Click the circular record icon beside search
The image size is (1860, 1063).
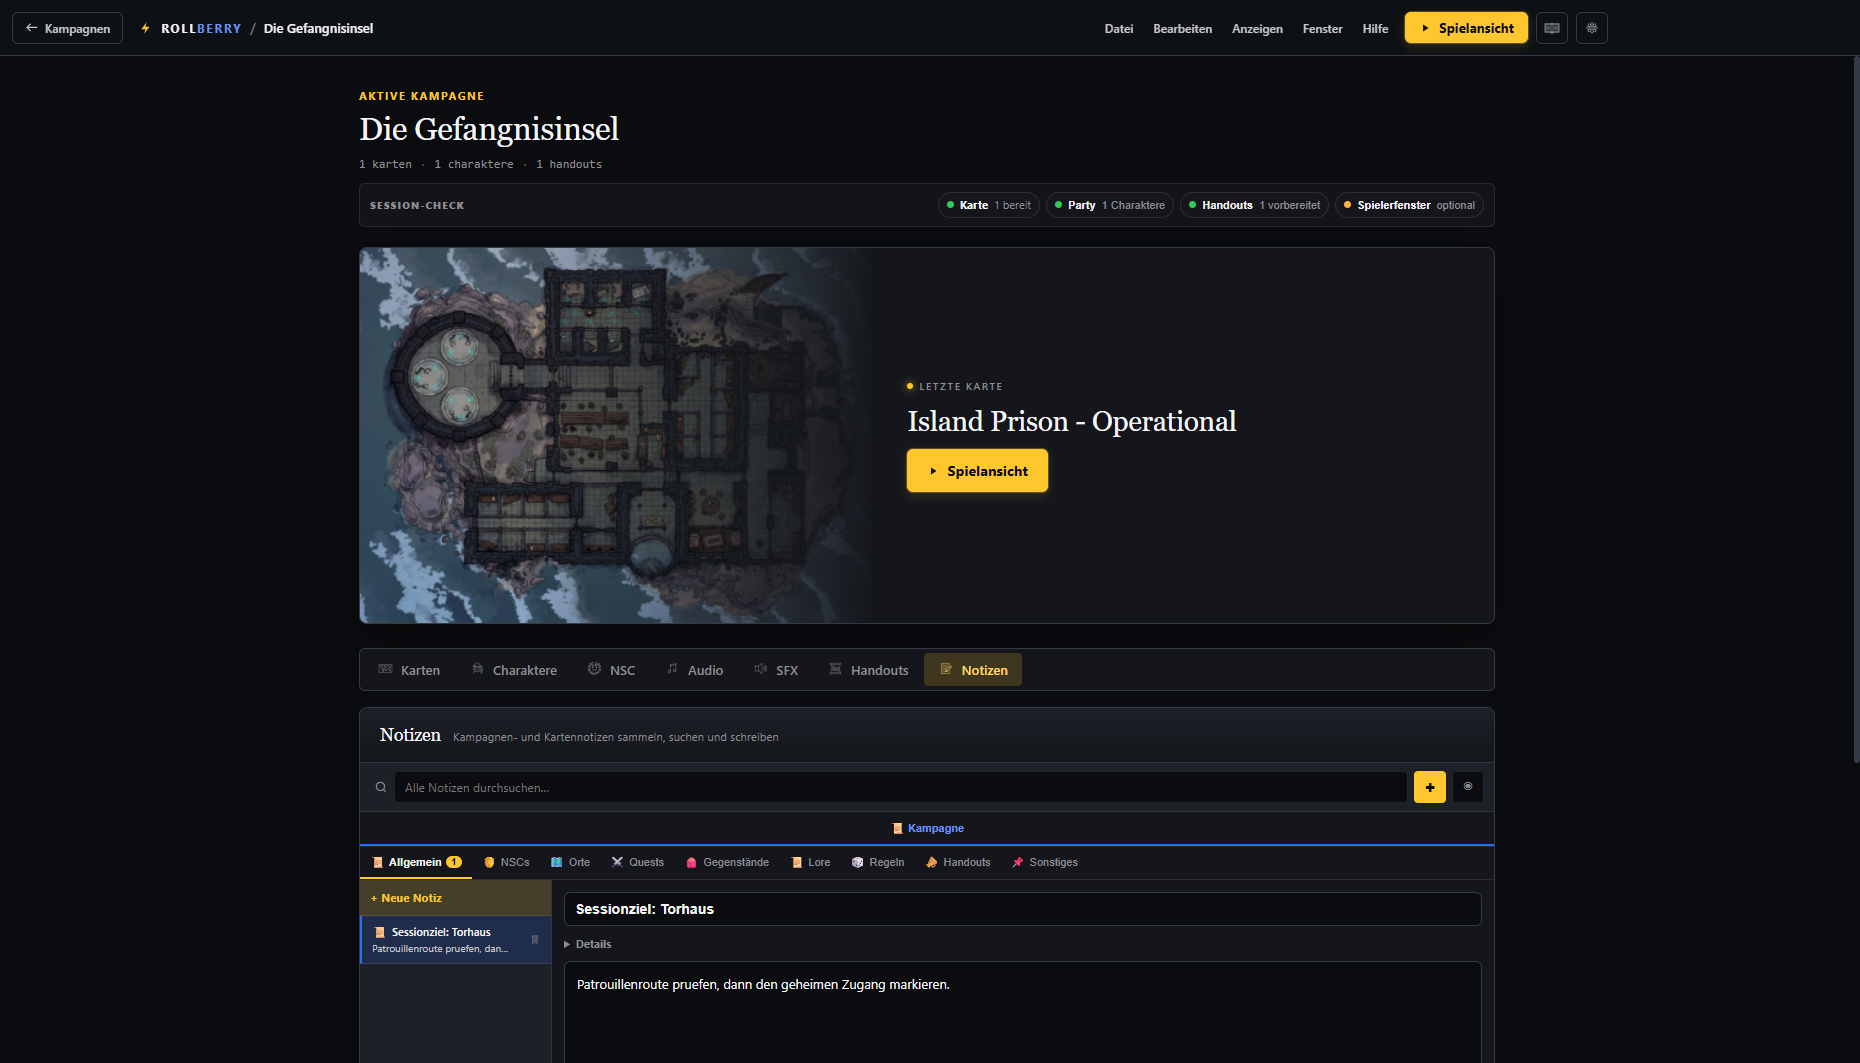click(1467, 787)
